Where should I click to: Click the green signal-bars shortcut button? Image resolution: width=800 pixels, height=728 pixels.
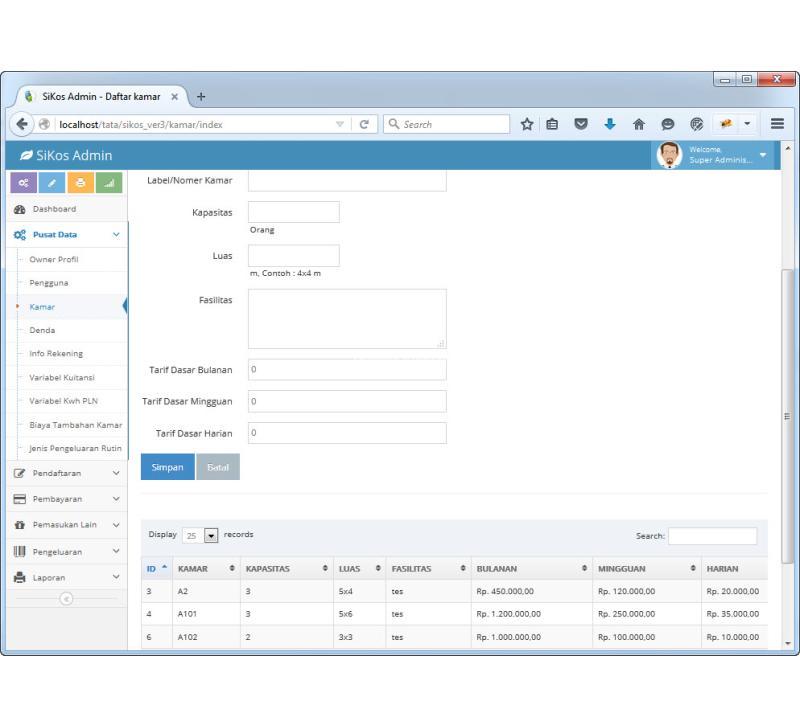coord(109,182)
